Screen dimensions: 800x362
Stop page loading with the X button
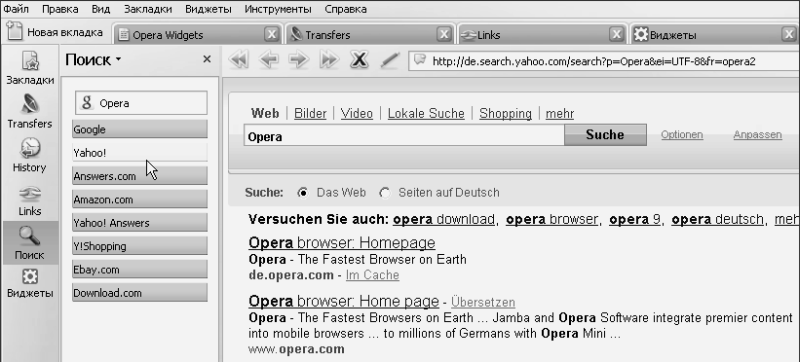point(359,60)
